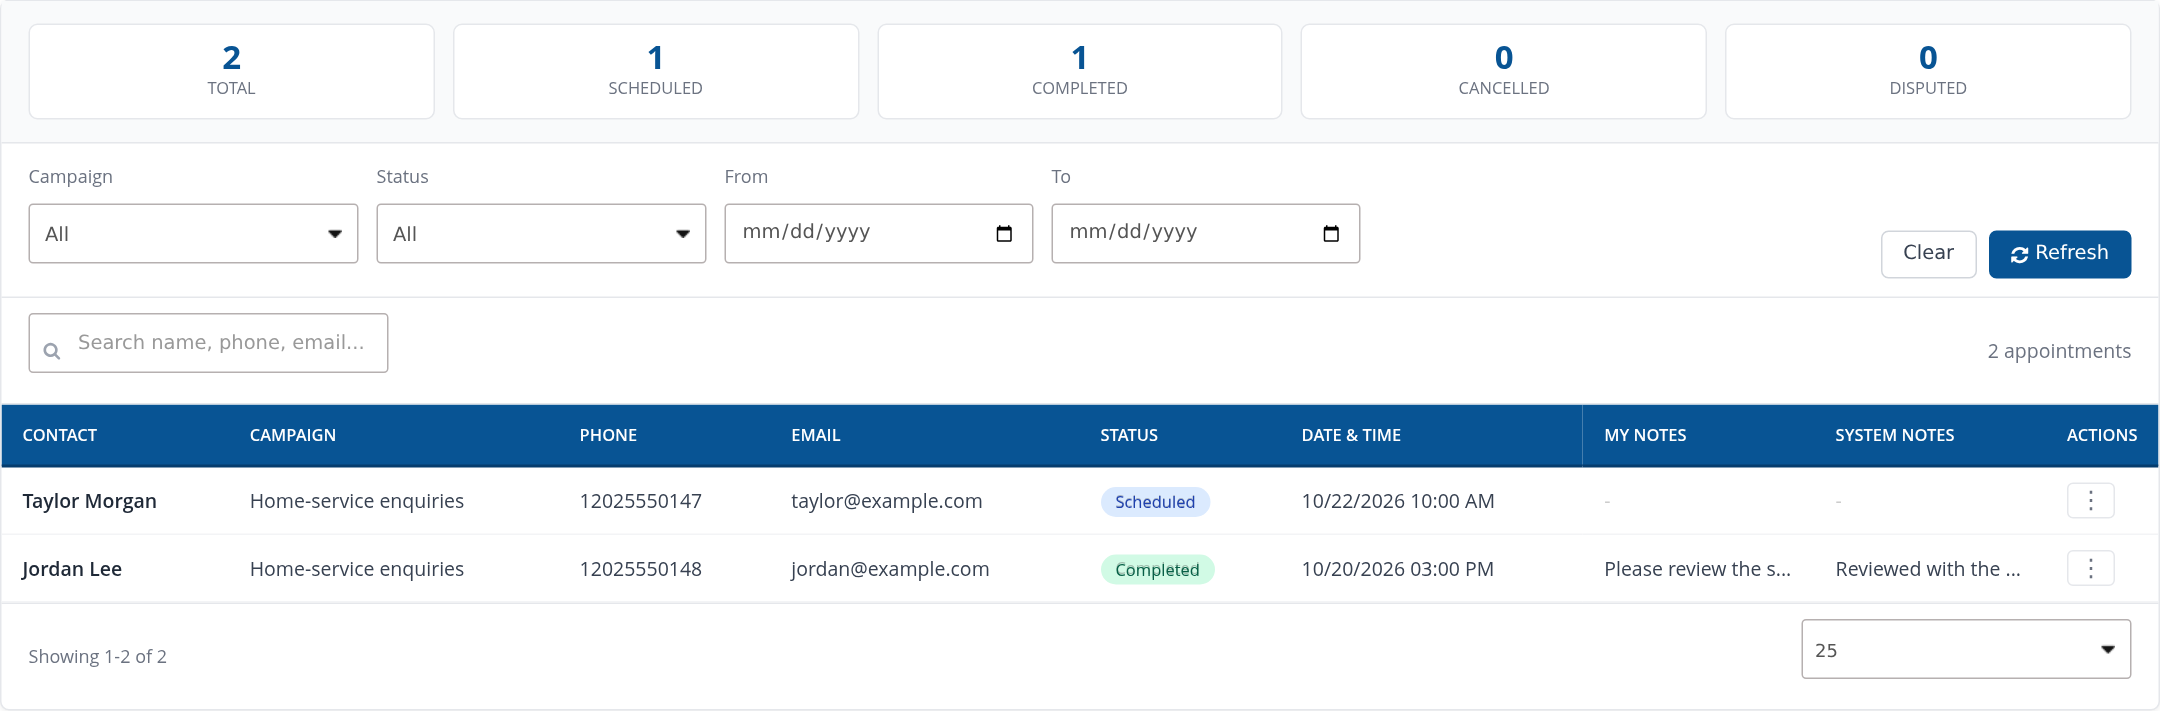The height and width of the screenshot is (711, 2160).
Task: Click the System Notes column header
Action: pos(1894,435)
